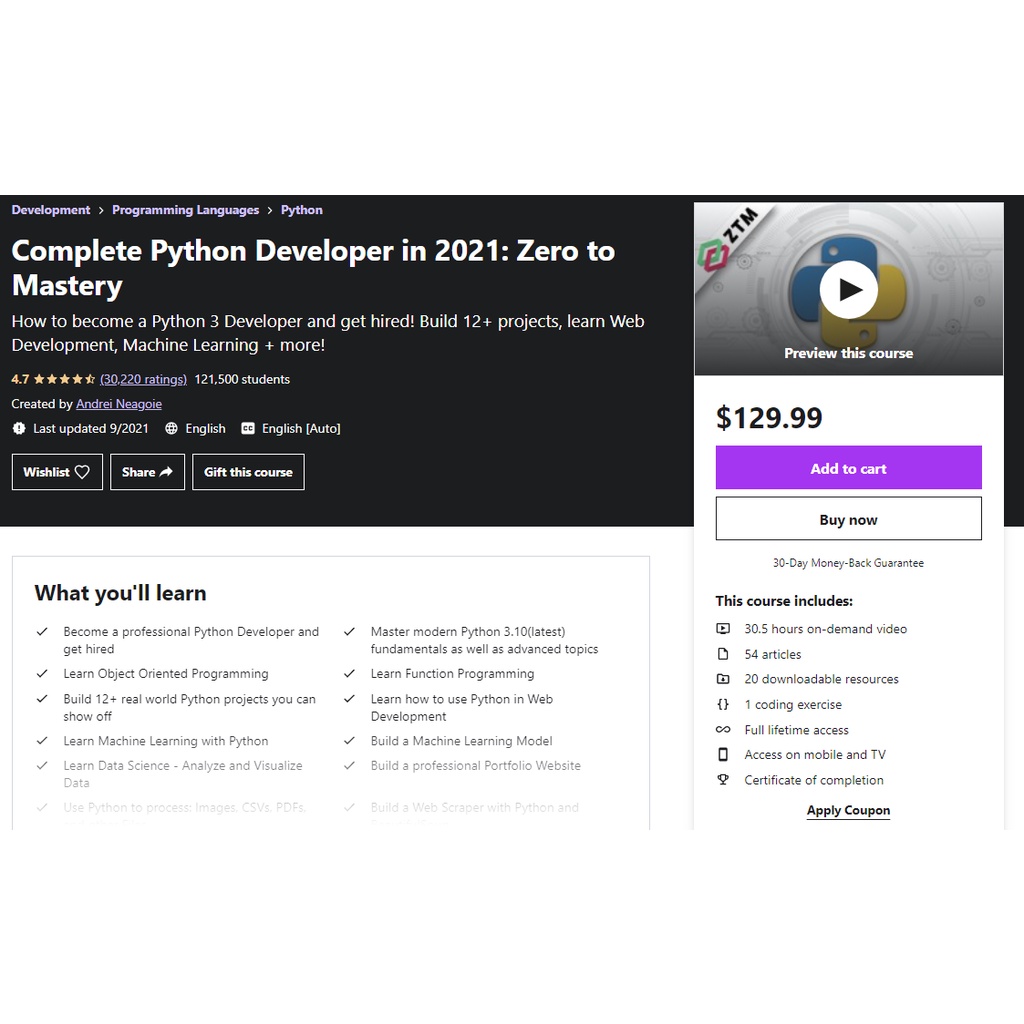This screenshot has height=1024, width=1024.
Task: Open instructor Andrei Neagoie's profile
Action: [118, 404]
